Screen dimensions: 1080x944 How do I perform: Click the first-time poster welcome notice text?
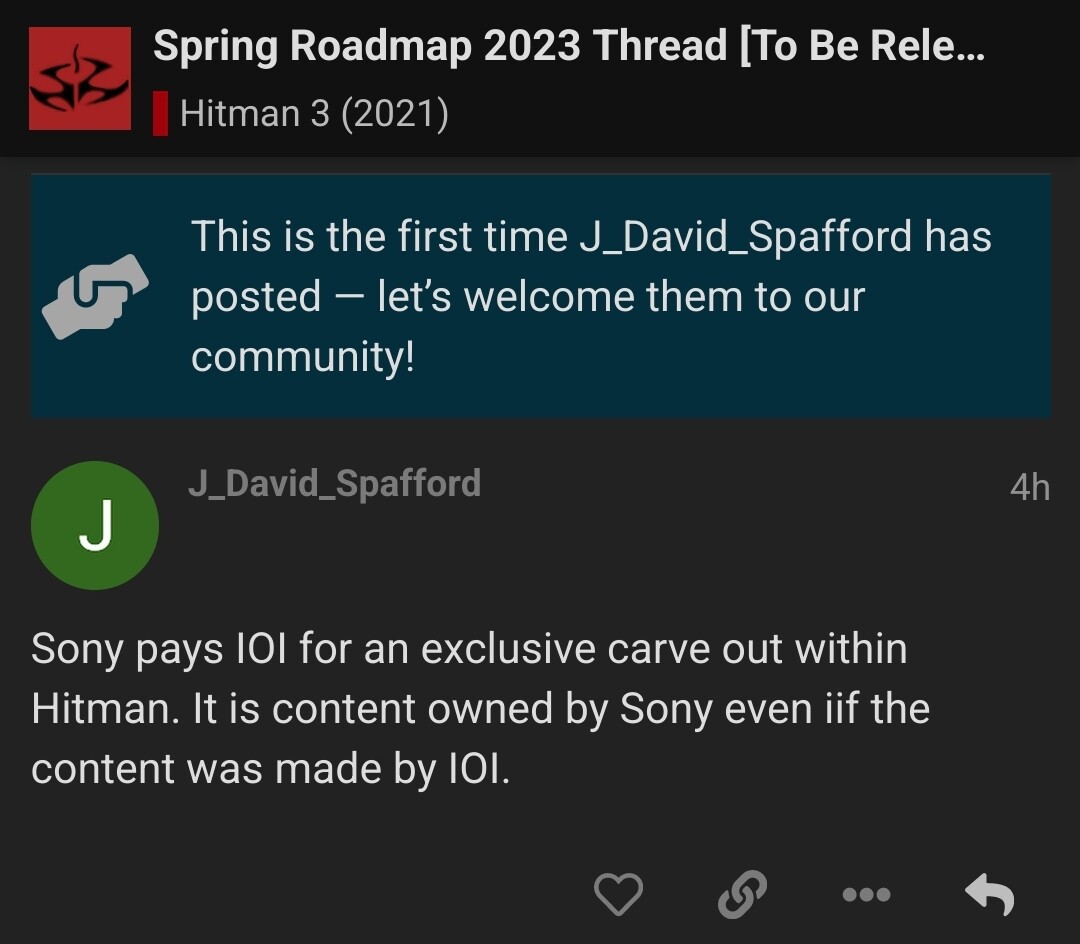pos(590,296)
